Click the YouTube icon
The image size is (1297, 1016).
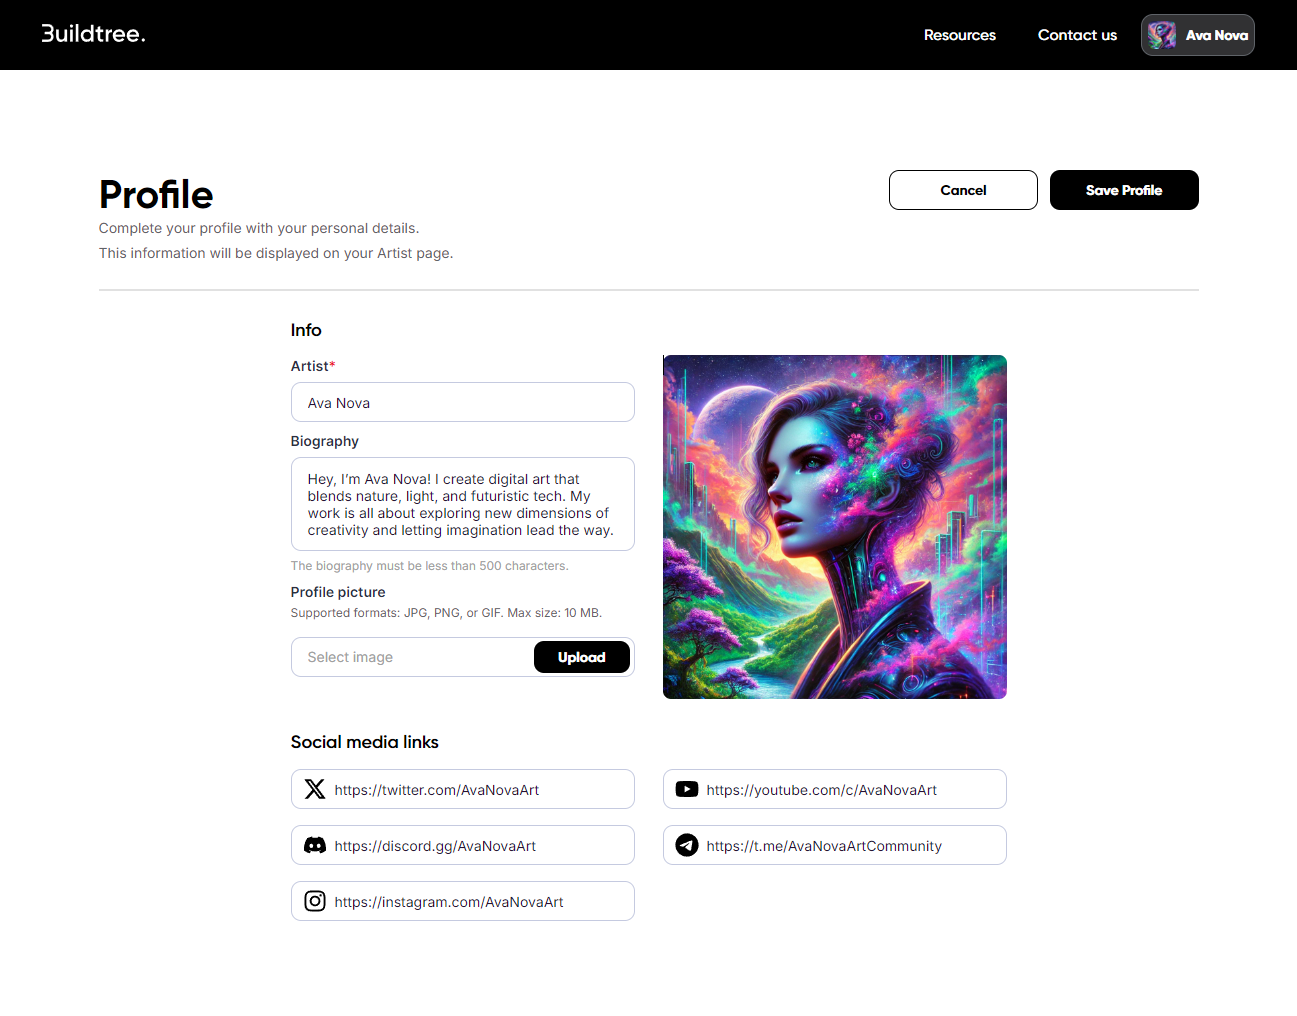(x=687, y=789)
